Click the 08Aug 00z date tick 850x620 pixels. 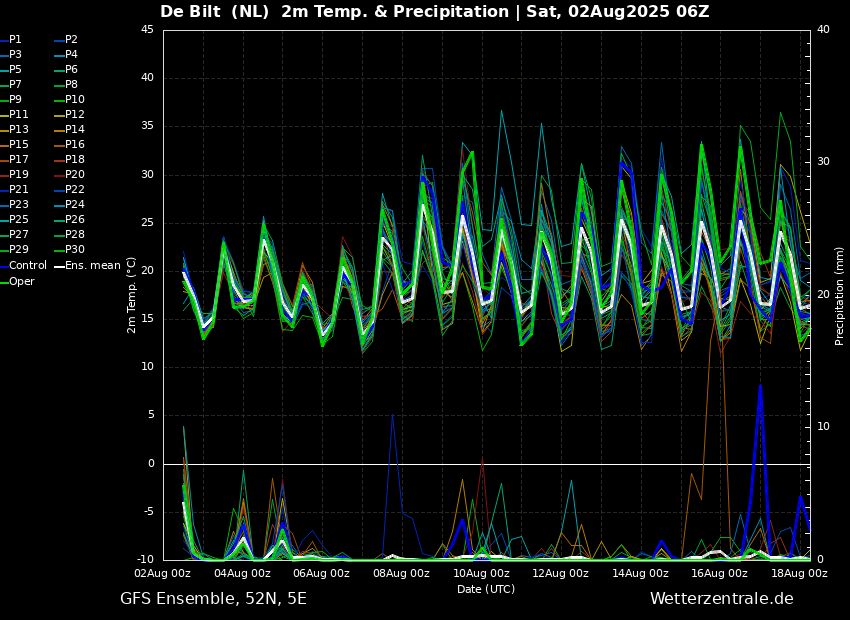(401, 574)
